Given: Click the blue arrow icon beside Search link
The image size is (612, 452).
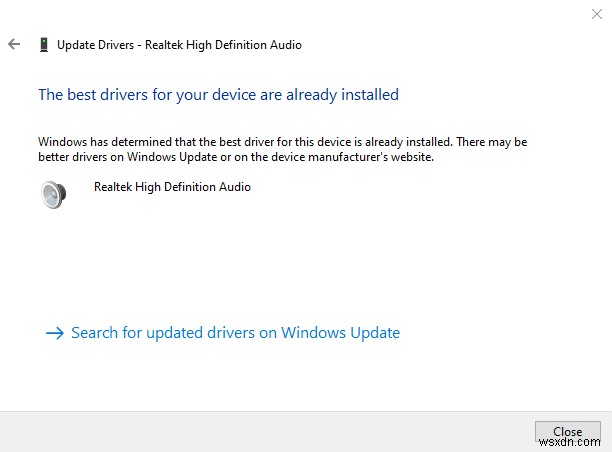Looking at the screenshot, I should tap(54, 333).
